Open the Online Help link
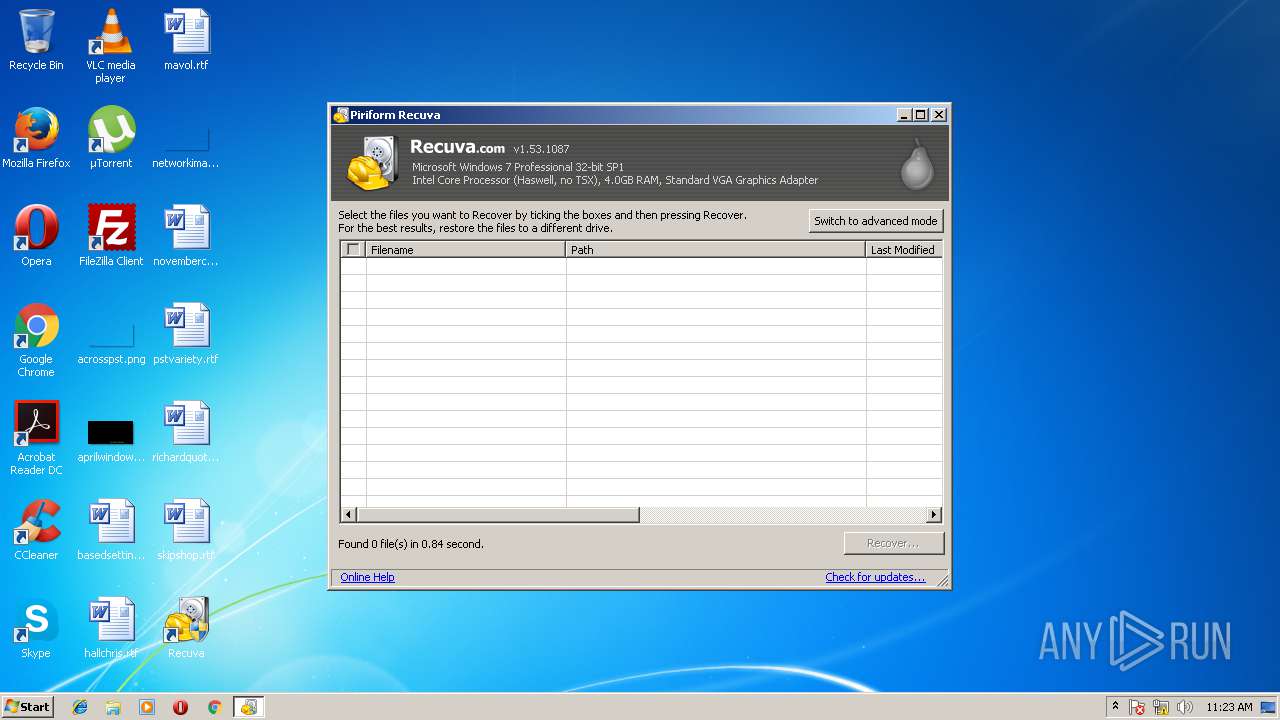This screenshot has height=720, width=1280. (367, 577)
